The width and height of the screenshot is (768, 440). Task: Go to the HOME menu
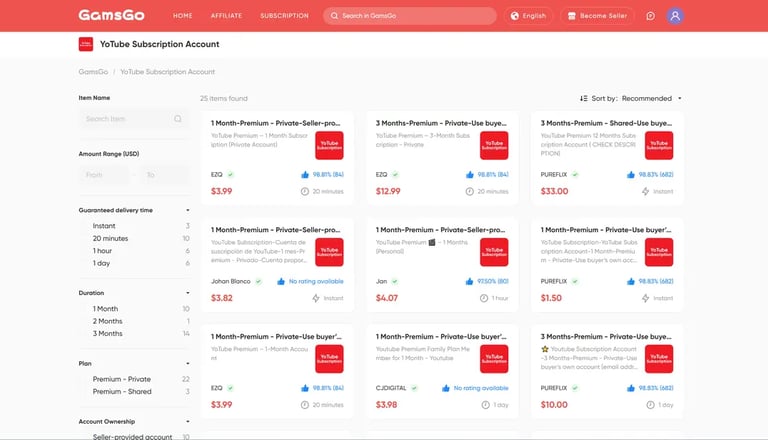pos(183,16)
